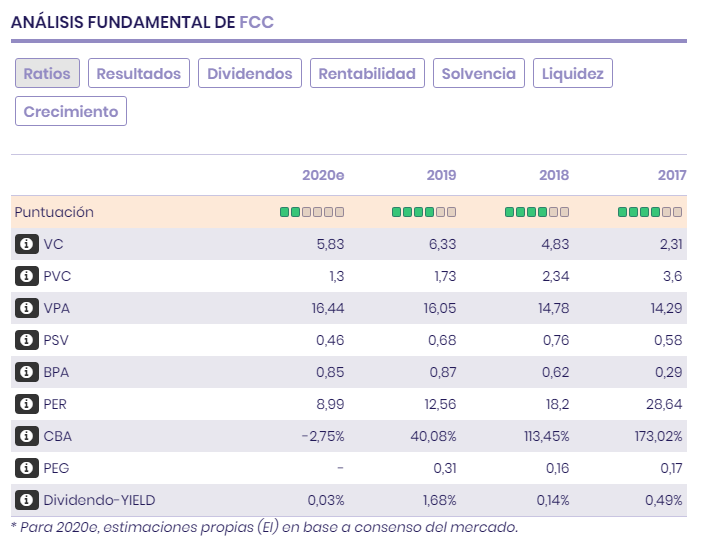Open the Dividendos tab
702x542 pixels.
click(250, 73)
